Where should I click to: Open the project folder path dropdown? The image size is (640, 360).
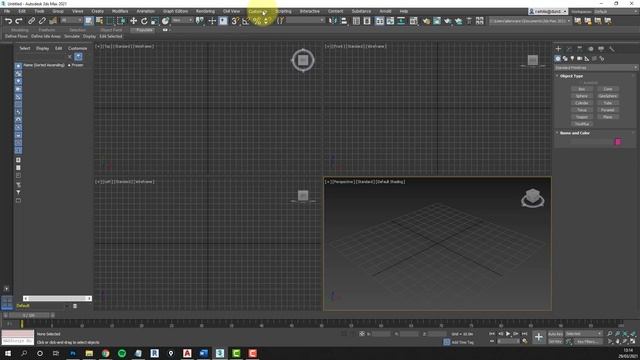coord(530,21)
